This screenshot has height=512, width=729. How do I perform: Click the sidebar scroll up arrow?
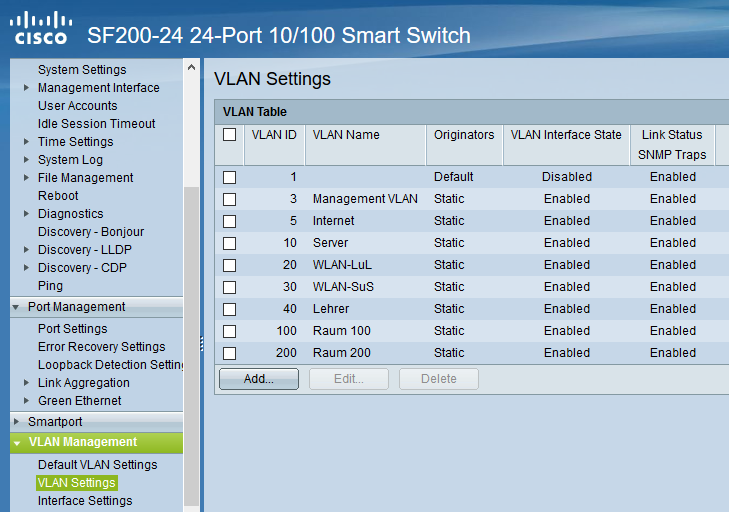tap(191, 67)
